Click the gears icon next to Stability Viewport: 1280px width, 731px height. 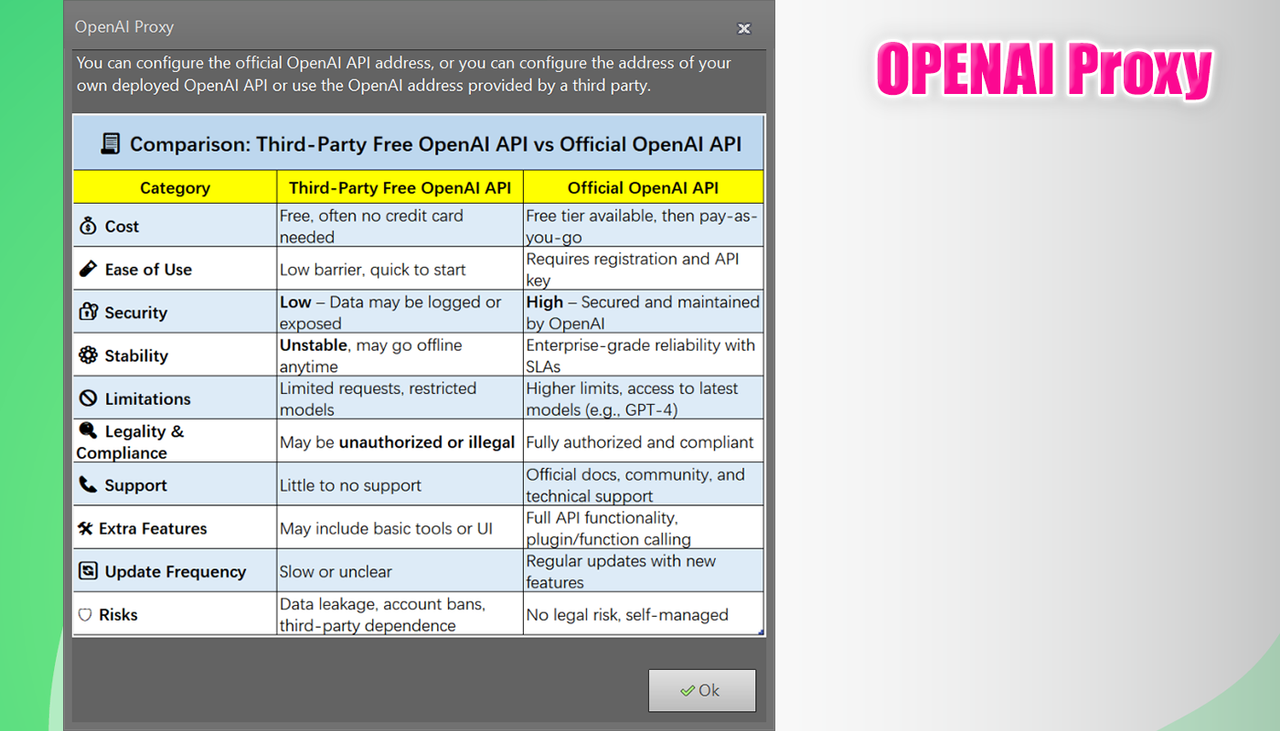(x=86, y=355)
